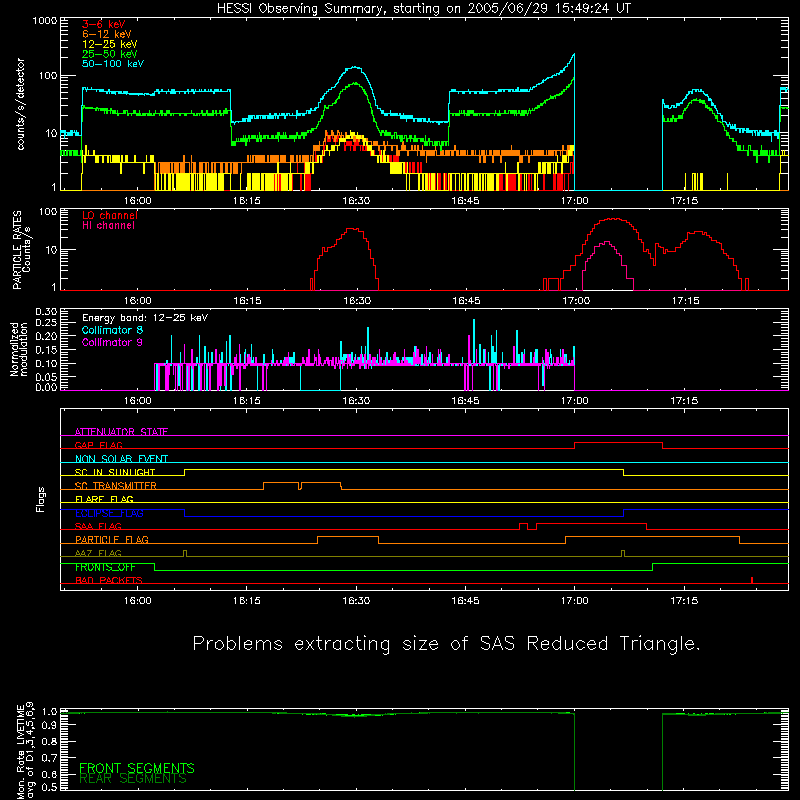Click the "NON_SOLAR_EVENT" flag label

[121, 459]
